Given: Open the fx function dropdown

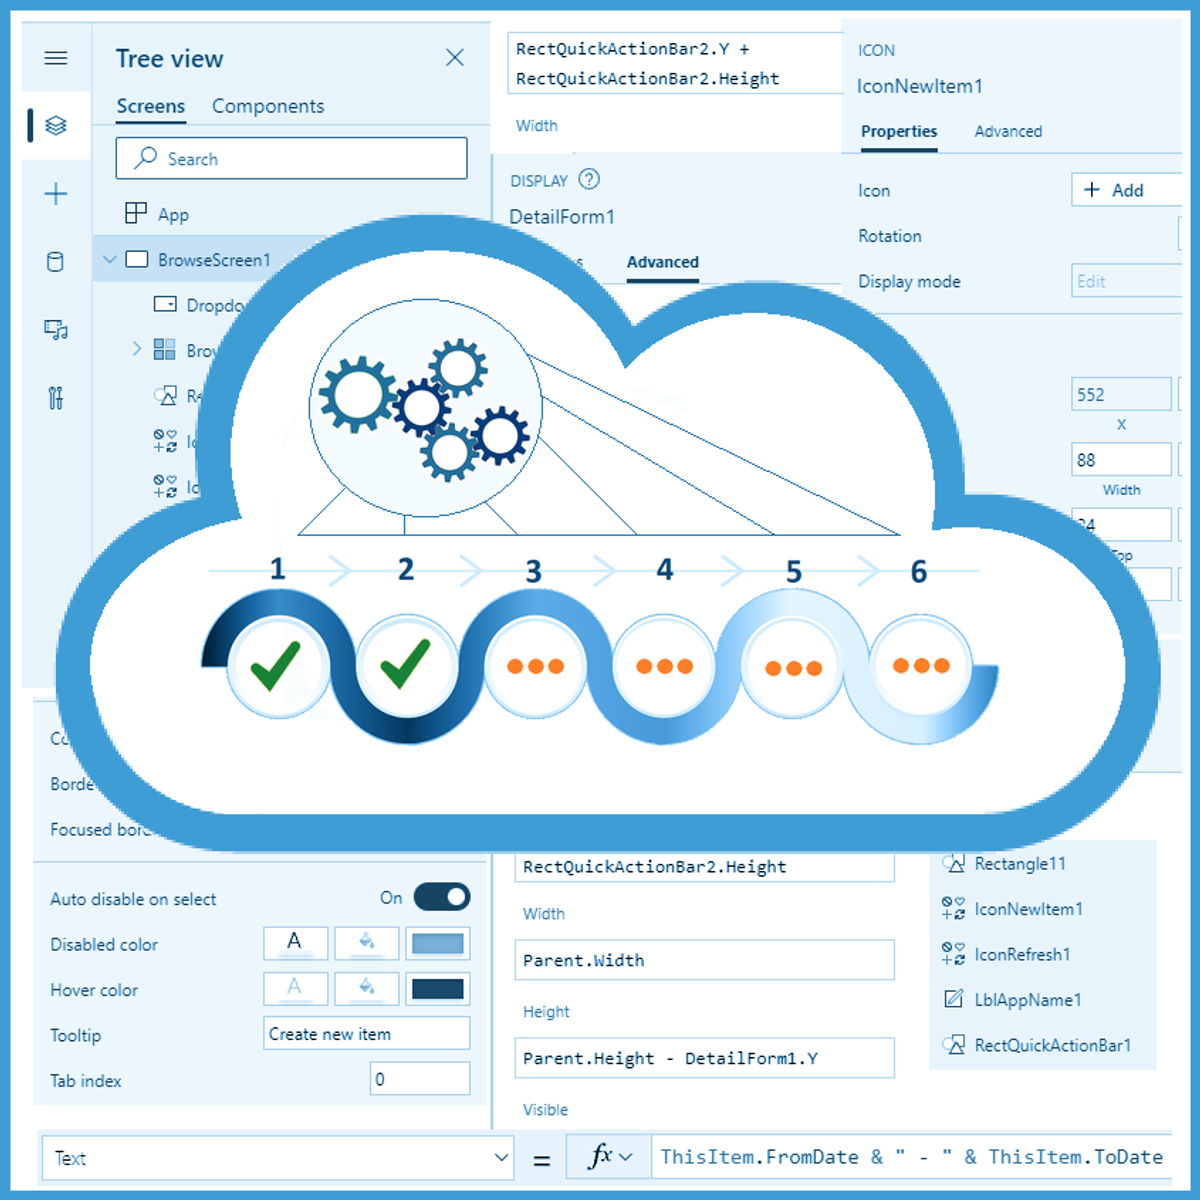Looking at the screenshot, I should [609, 1157].
